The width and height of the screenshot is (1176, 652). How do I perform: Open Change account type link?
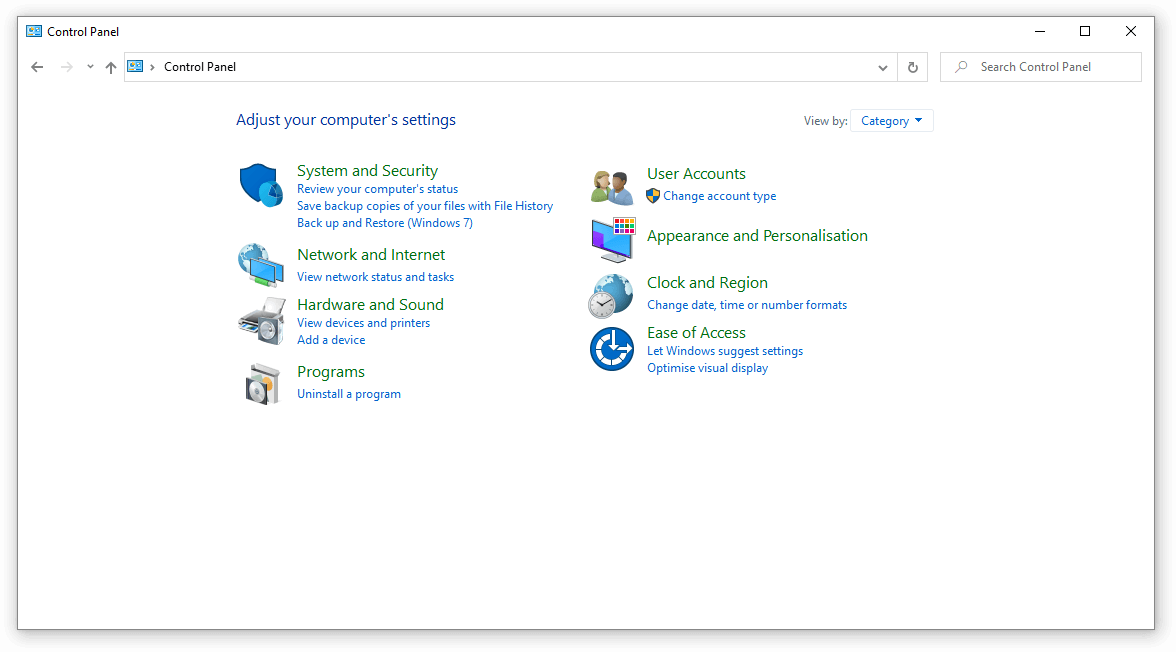tap(719, 196)
